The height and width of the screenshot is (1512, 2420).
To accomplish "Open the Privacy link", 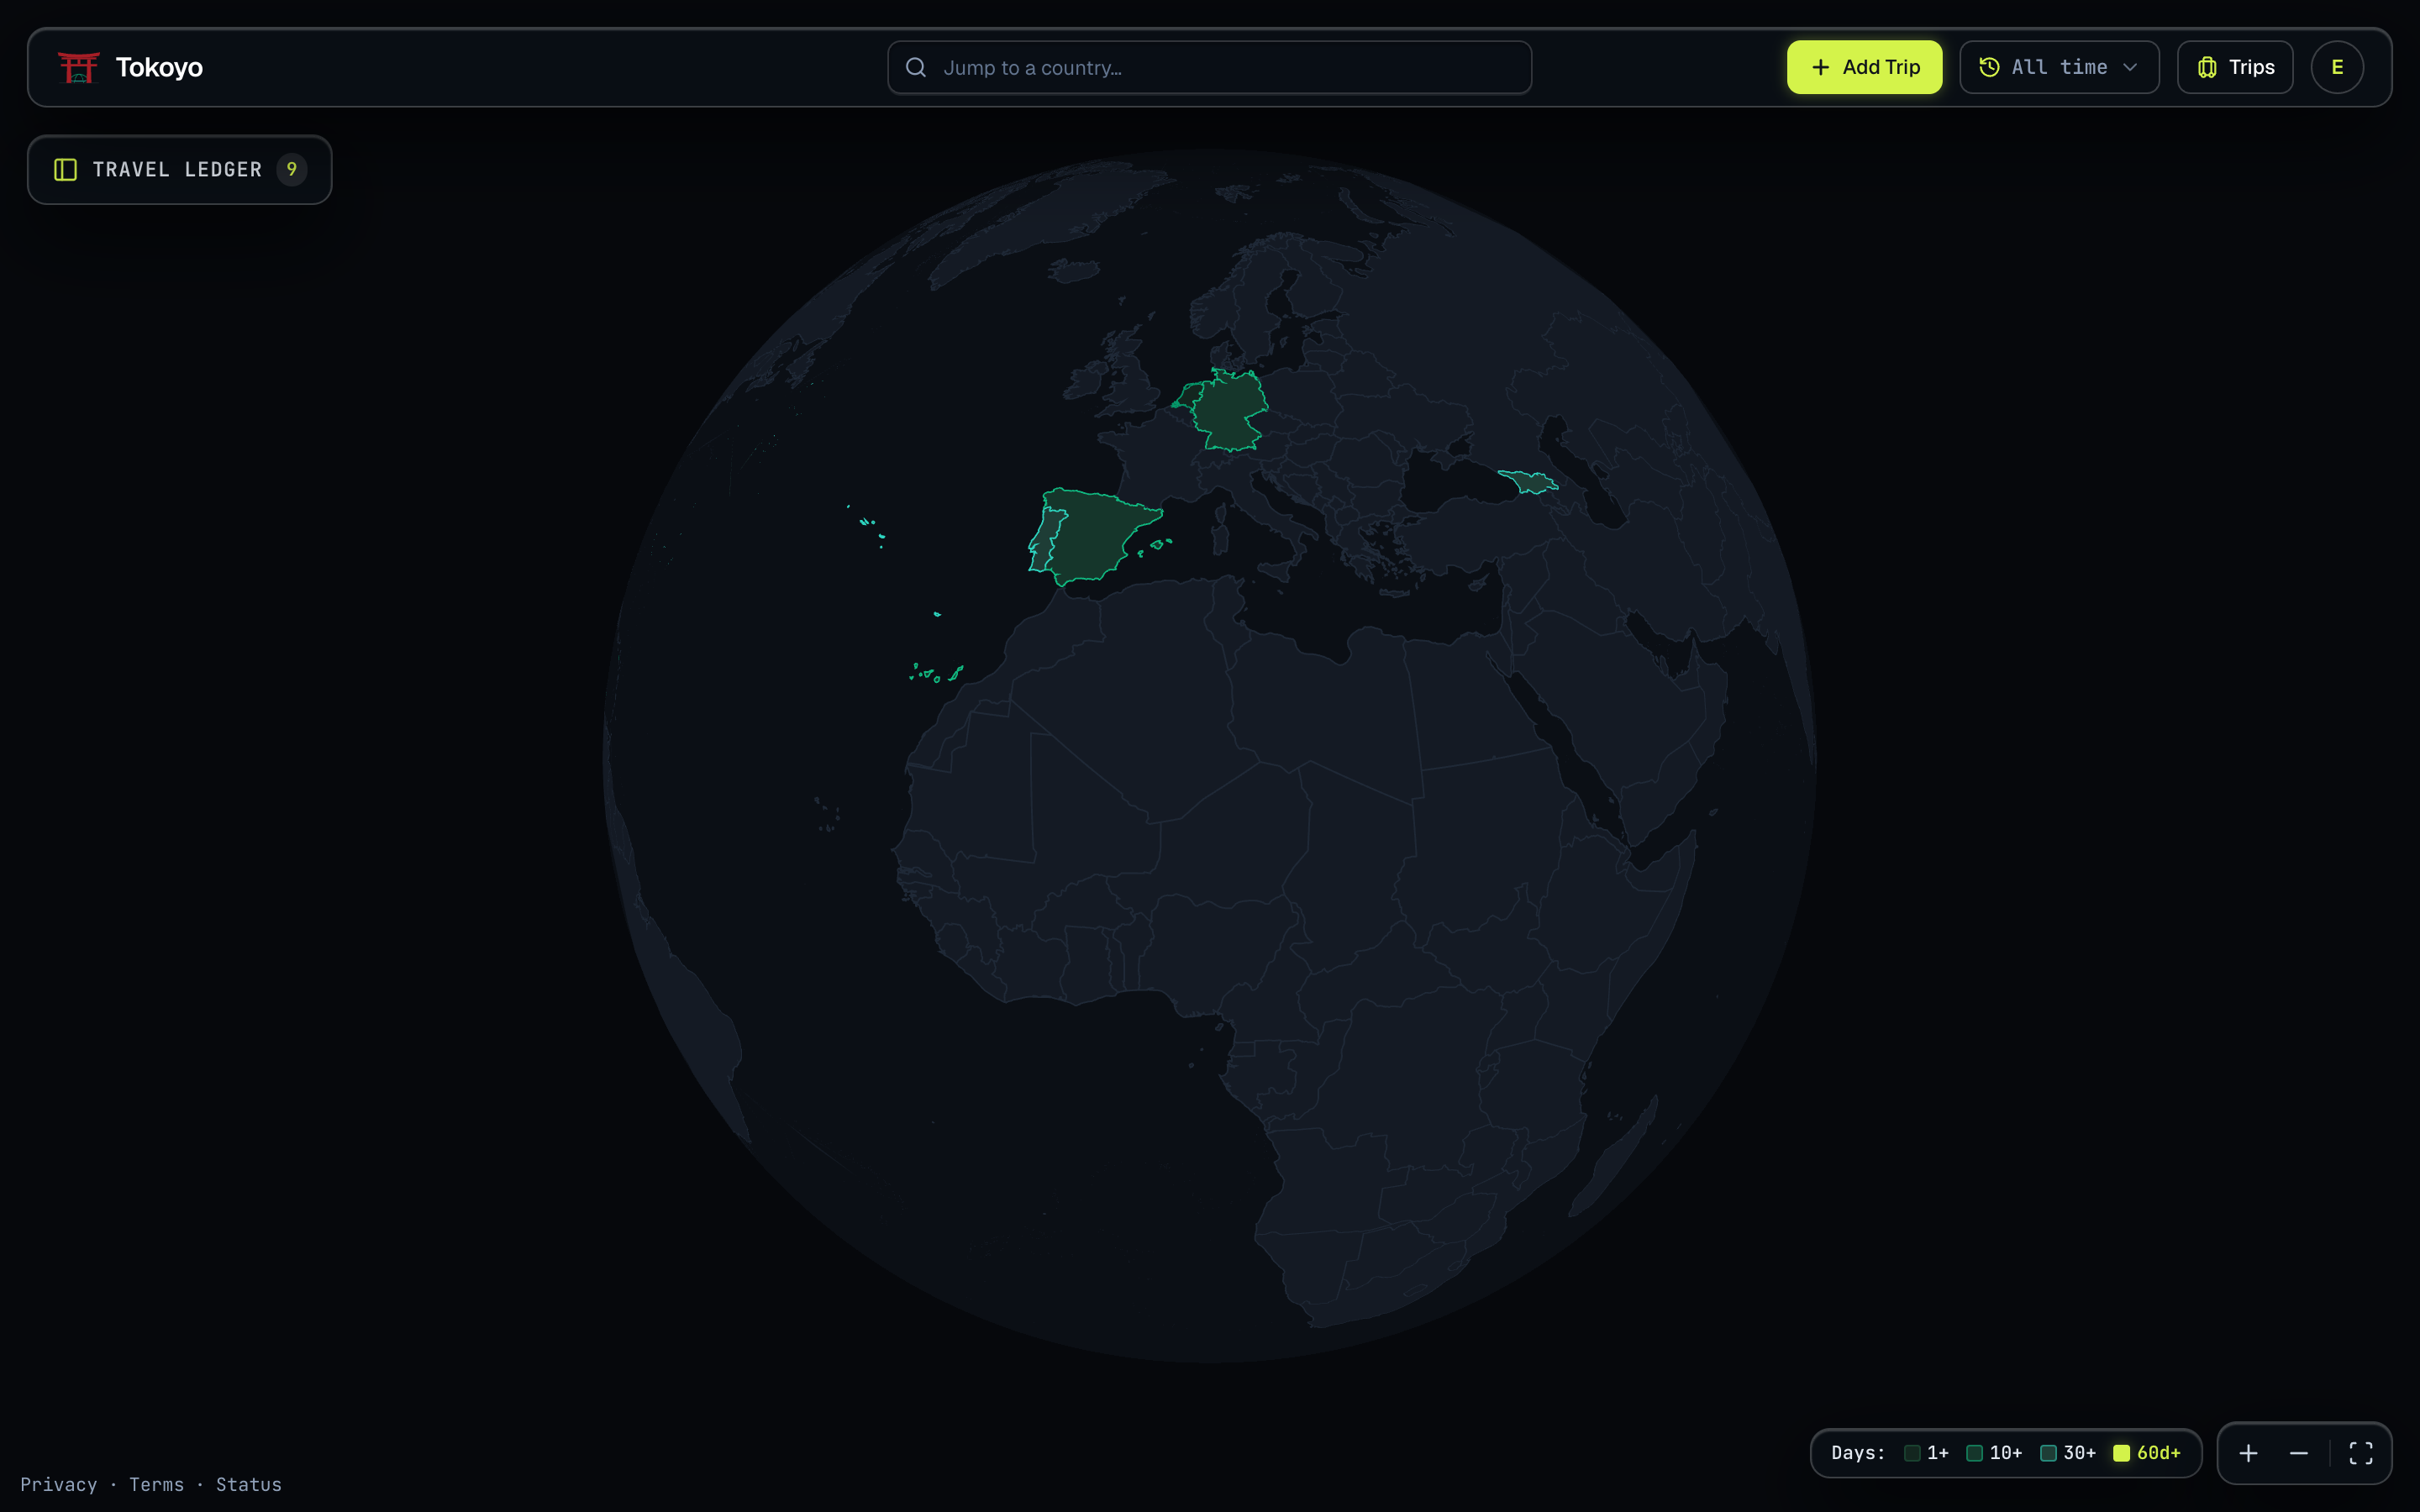I will click(x=59, y=1484).
